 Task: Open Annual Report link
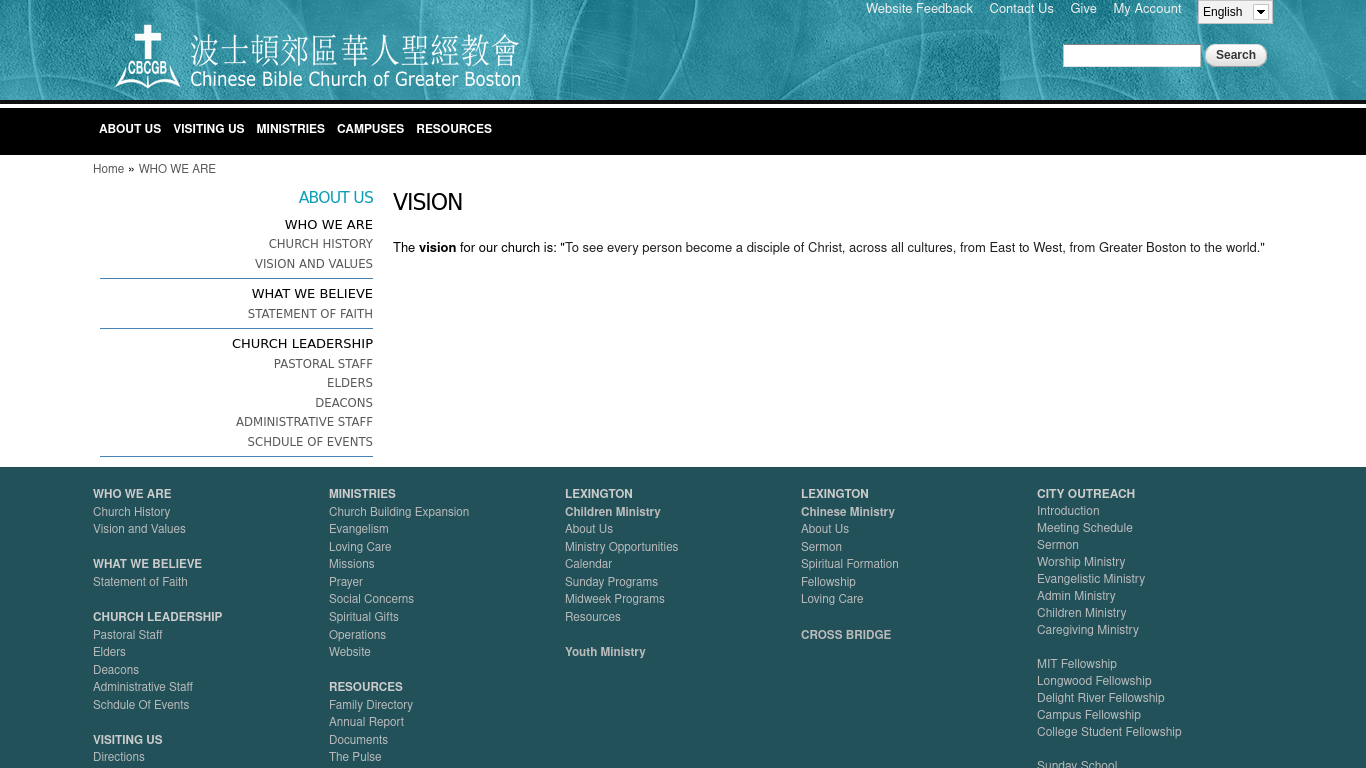pos(367,722)
